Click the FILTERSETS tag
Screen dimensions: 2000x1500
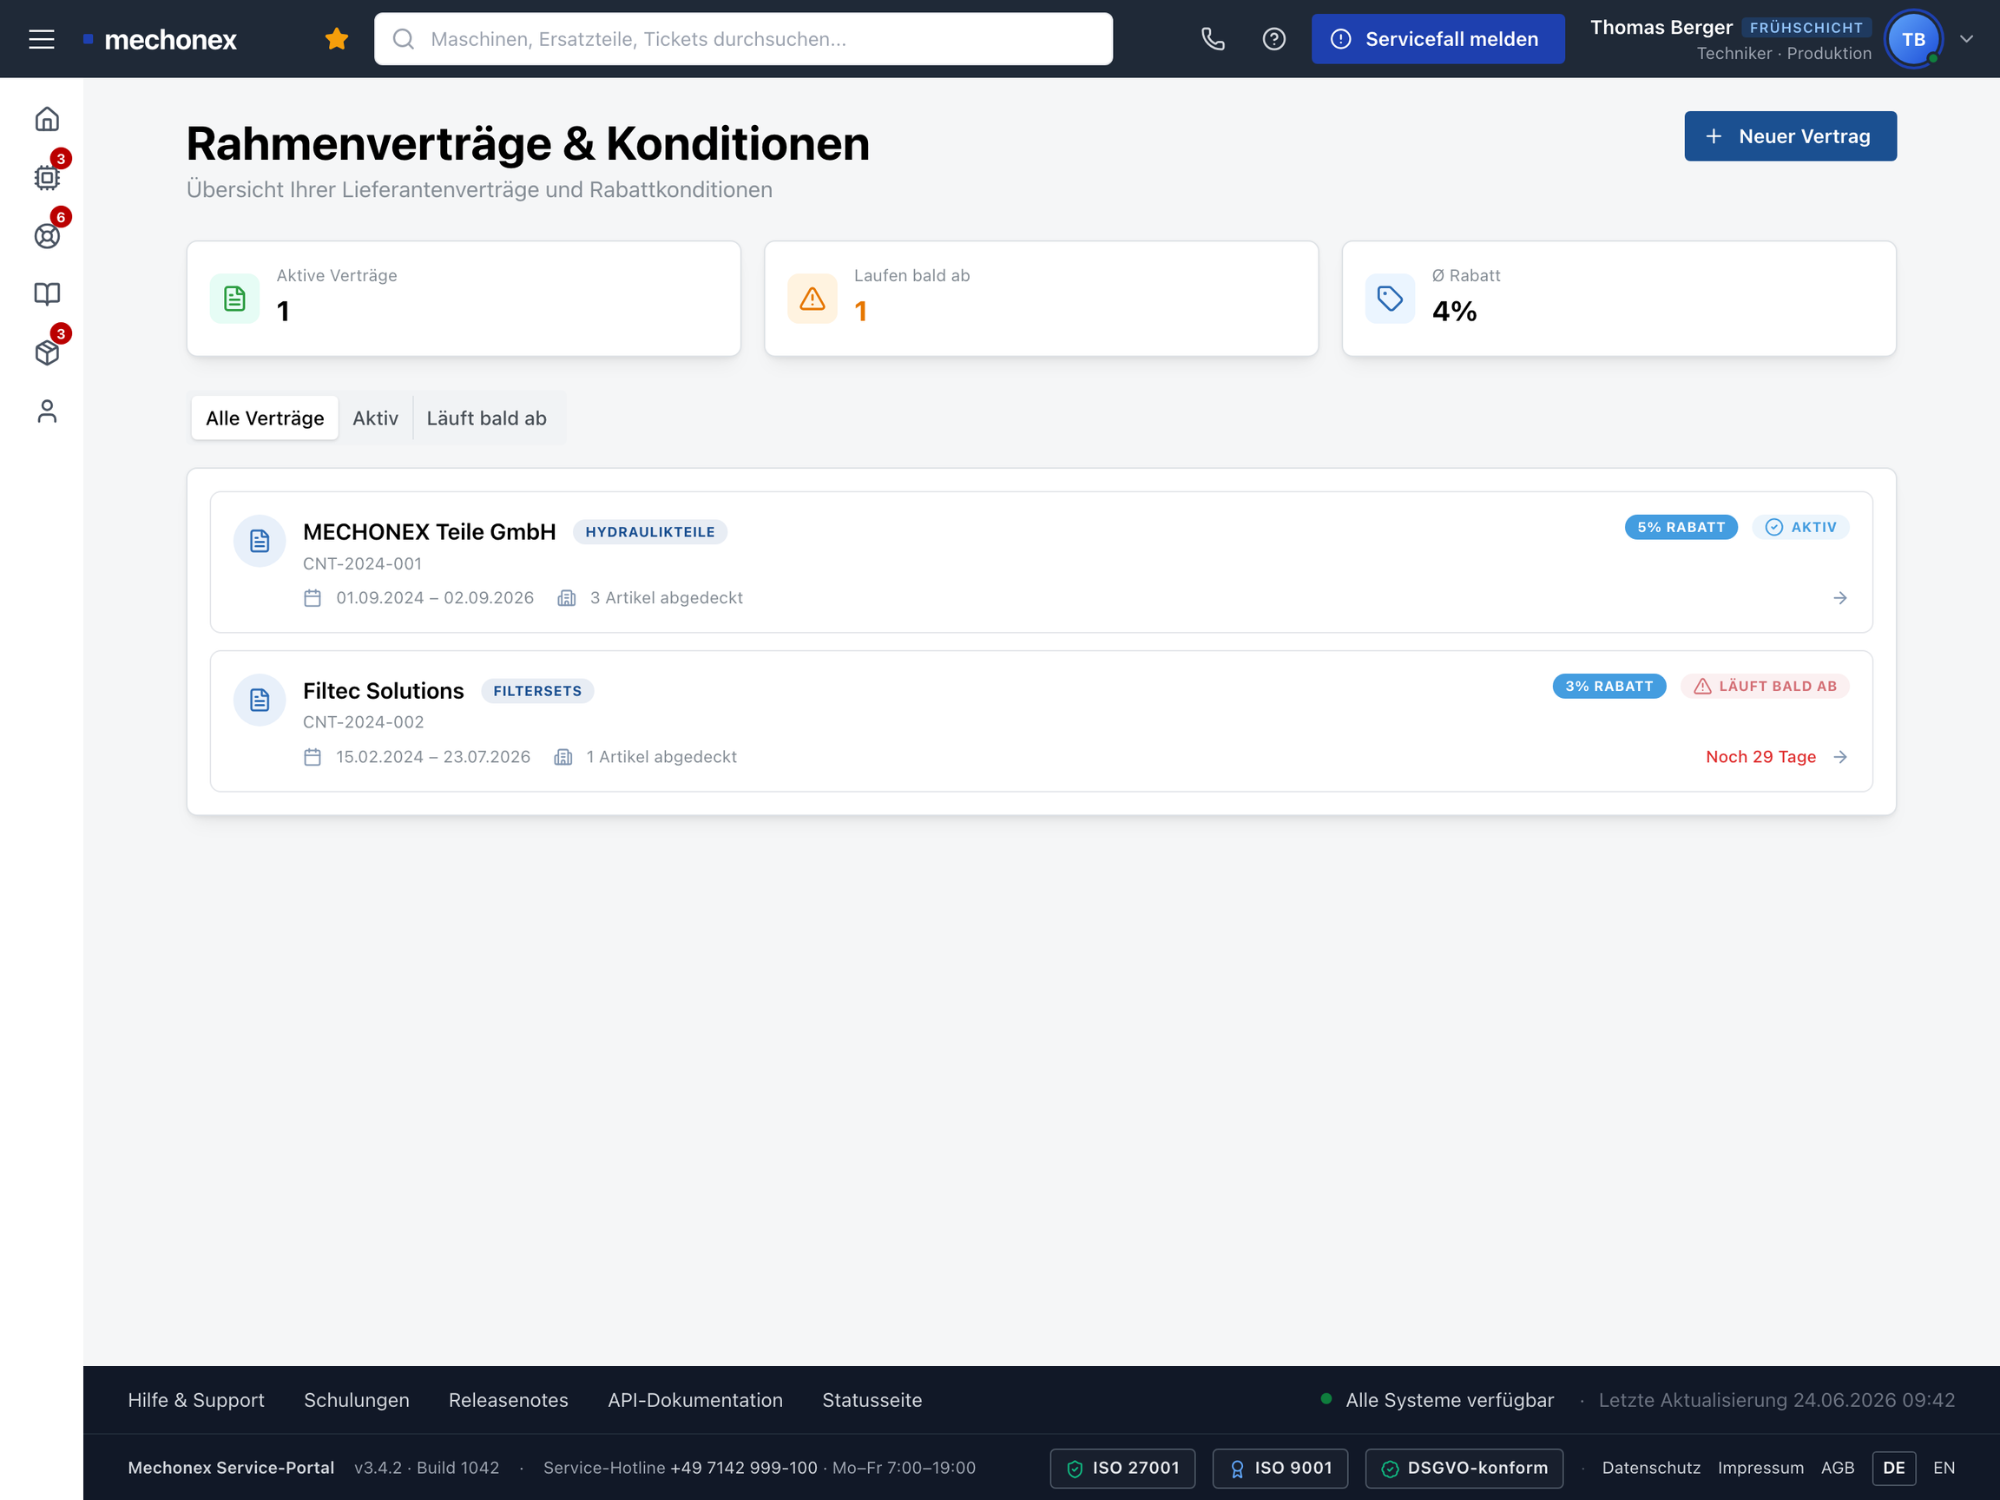pos(537,691)
